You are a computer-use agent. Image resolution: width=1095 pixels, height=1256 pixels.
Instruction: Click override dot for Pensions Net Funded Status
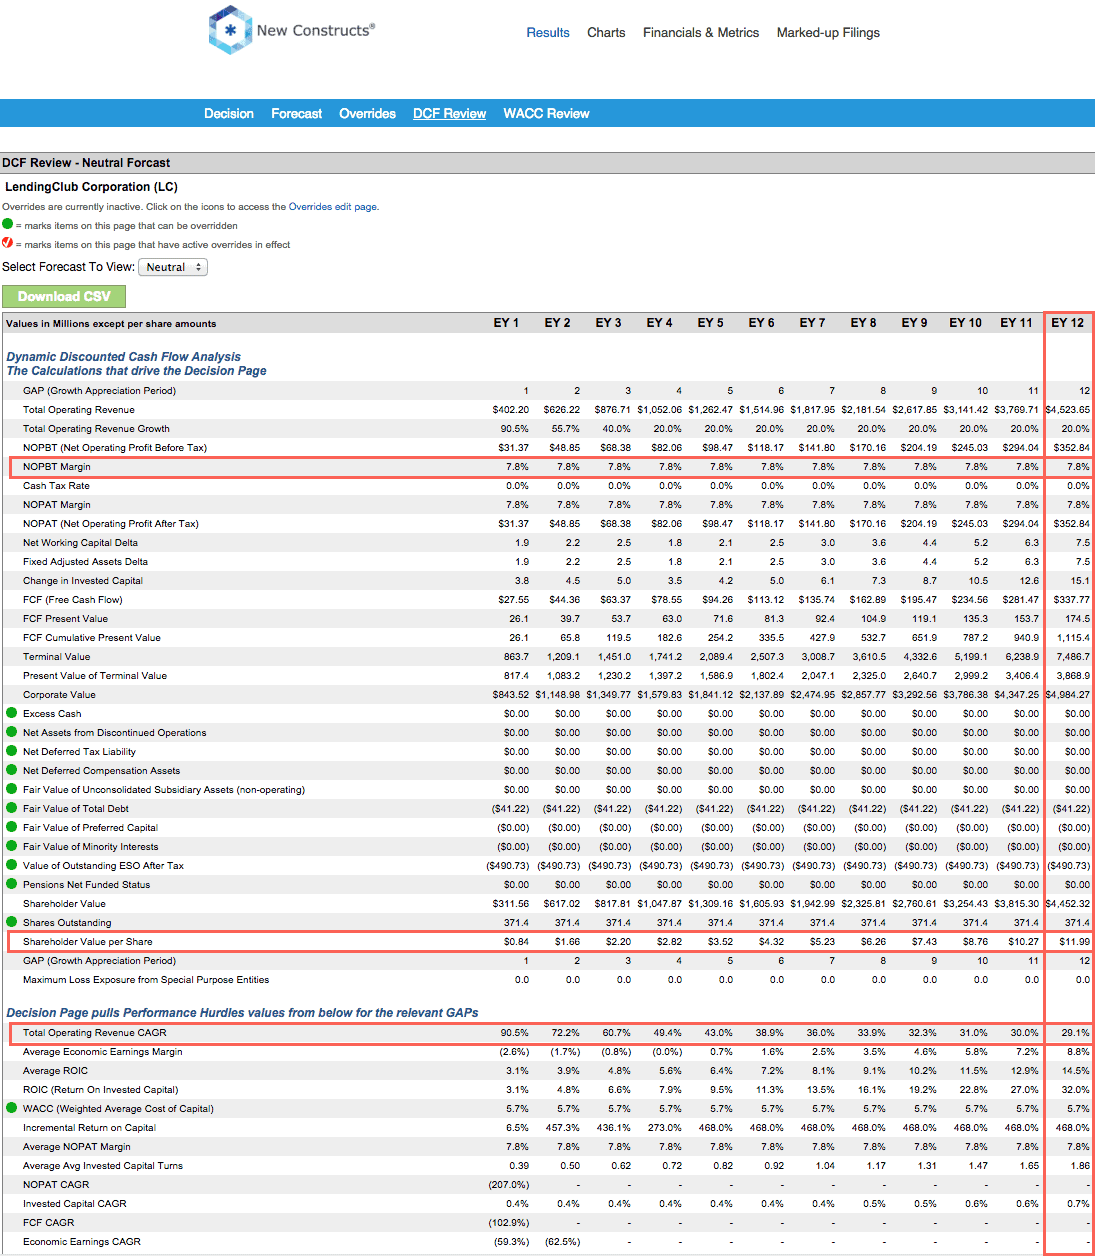click(12, 884)
